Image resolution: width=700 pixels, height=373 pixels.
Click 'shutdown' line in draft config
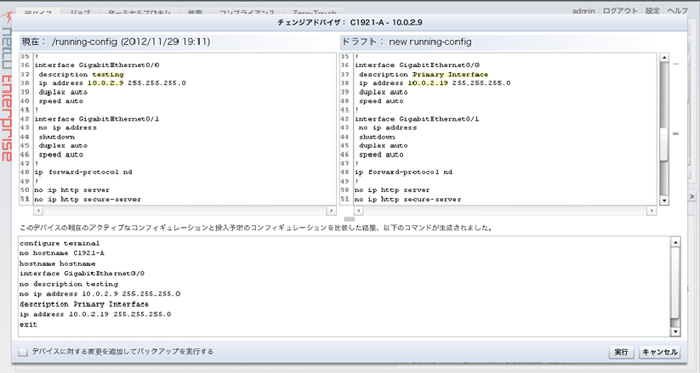pyautogui.click(x=377, y=137)
